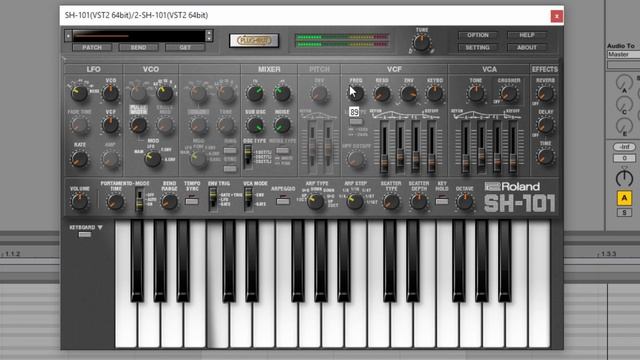Click the NOISE mixer knob

point(282,125)
